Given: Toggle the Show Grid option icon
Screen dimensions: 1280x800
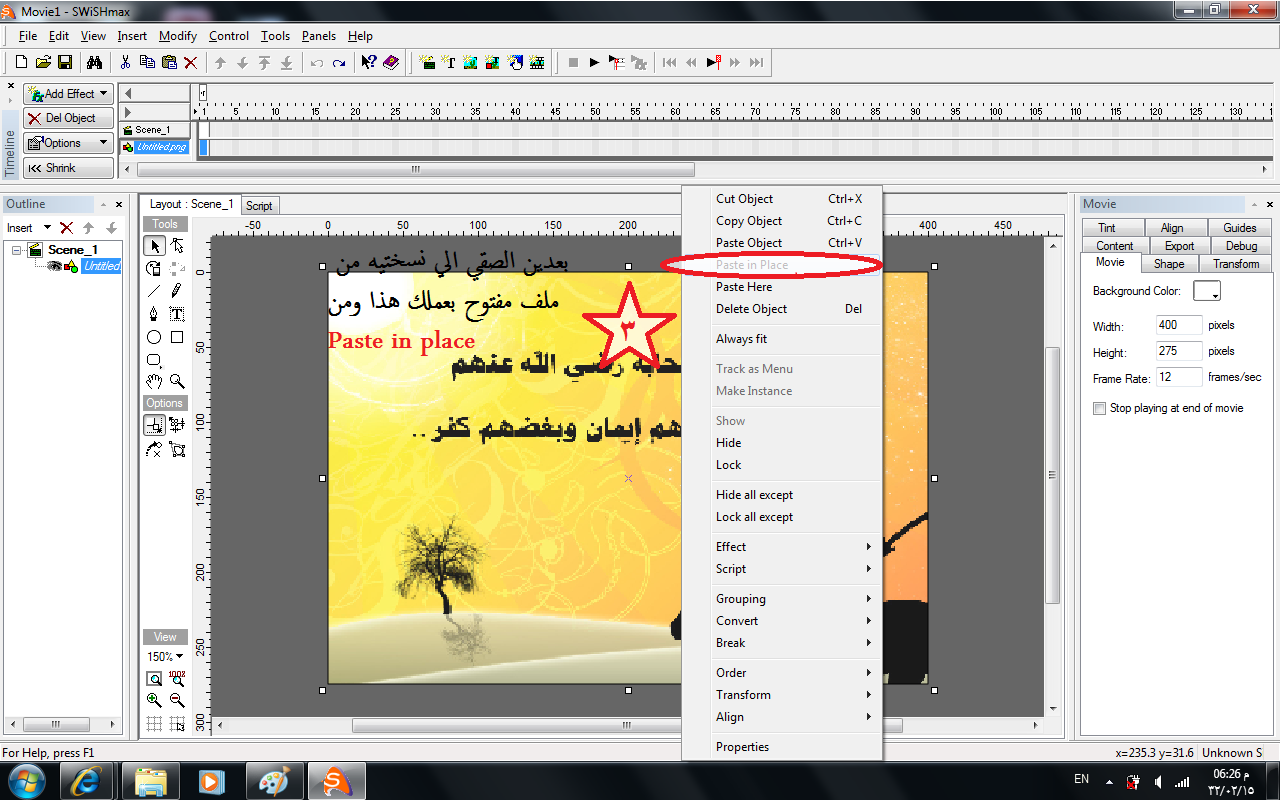Looking at the screenshot, I should [x=154, y=724].
